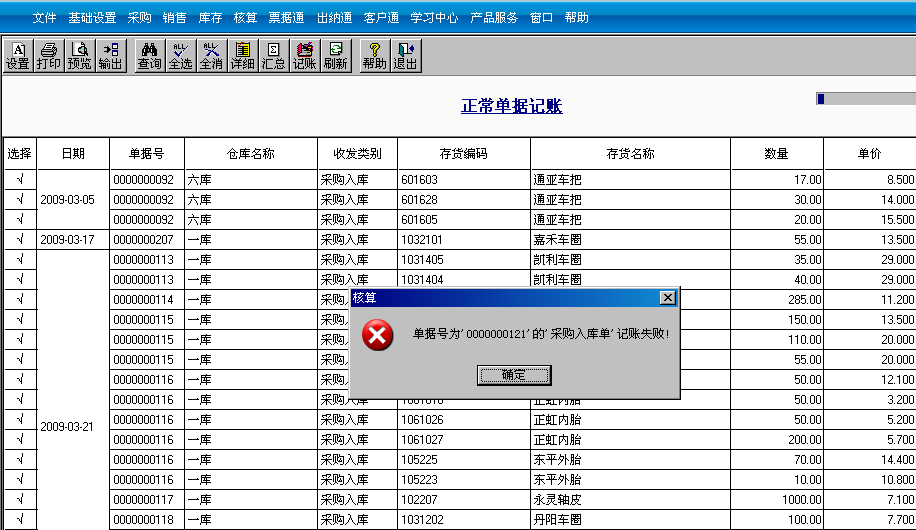Click the 正常单据记账 title link
Image resolution: width=916 pixels, height=530 pixels.
pos(512,106)
